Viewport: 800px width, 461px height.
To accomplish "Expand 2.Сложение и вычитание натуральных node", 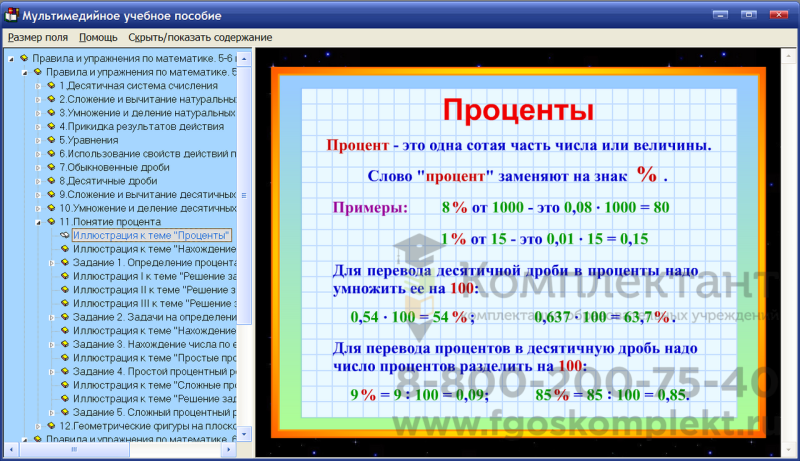I will tap(38, 99).
